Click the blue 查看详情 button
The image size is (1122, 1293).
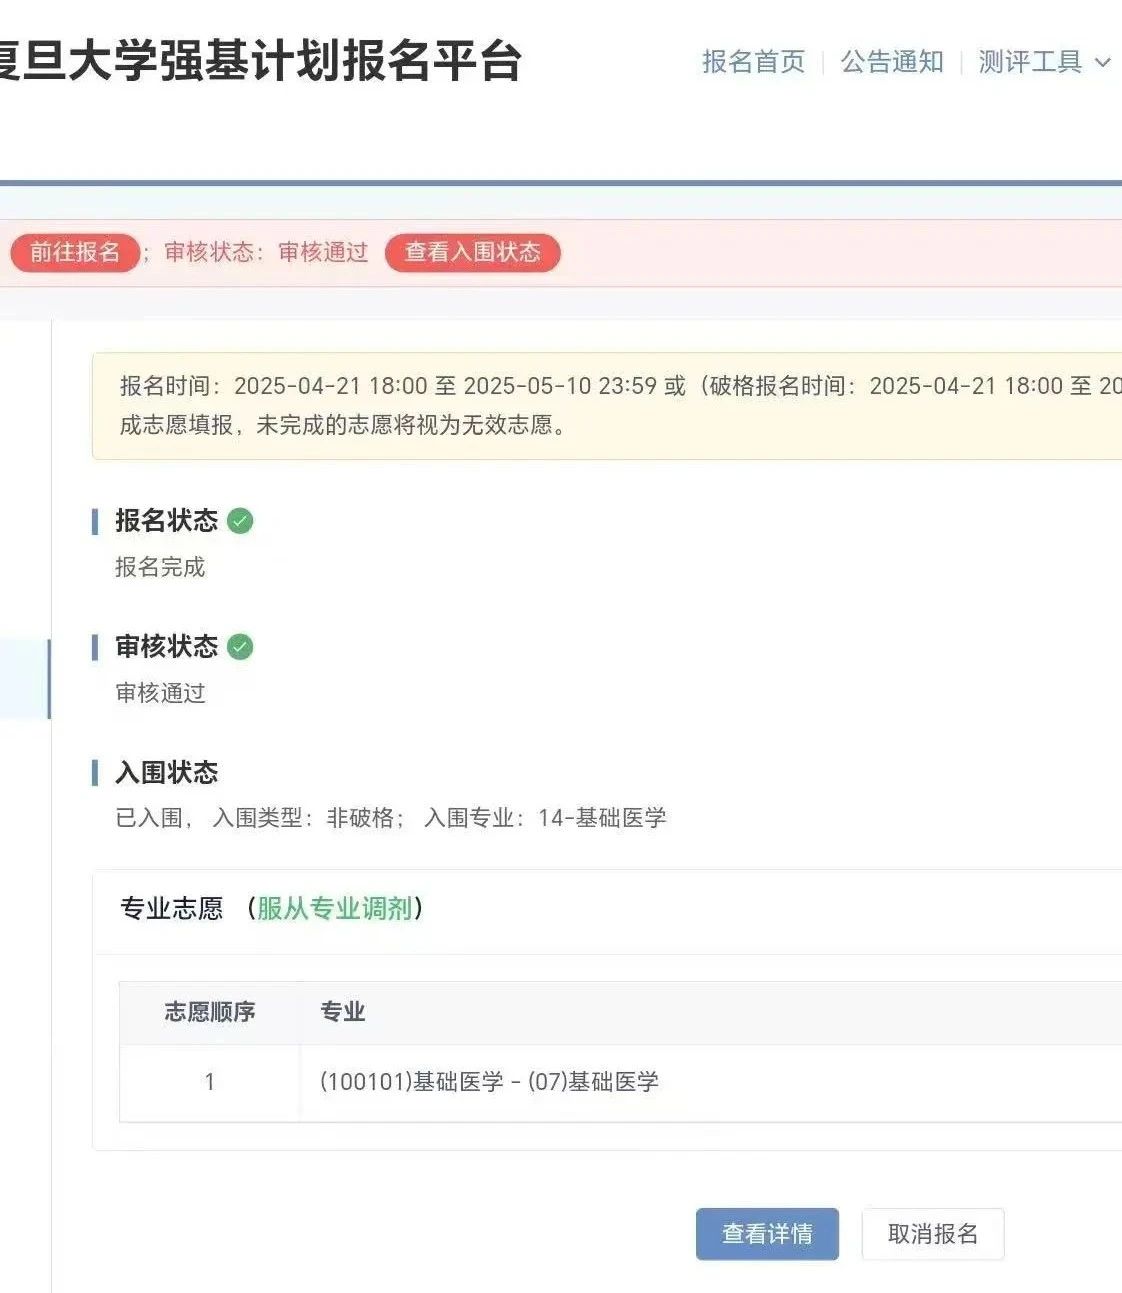point(767,1234)
